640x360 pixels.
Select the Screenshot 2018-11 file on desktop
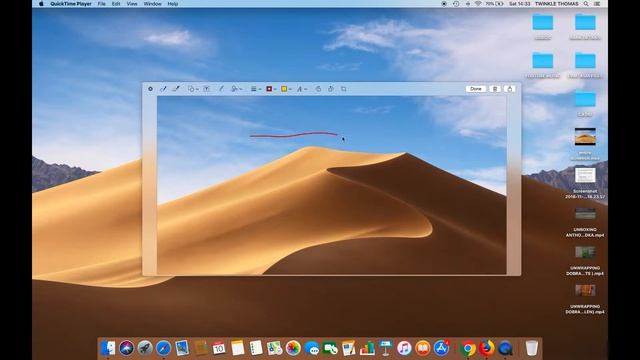(x=585, y=183)
